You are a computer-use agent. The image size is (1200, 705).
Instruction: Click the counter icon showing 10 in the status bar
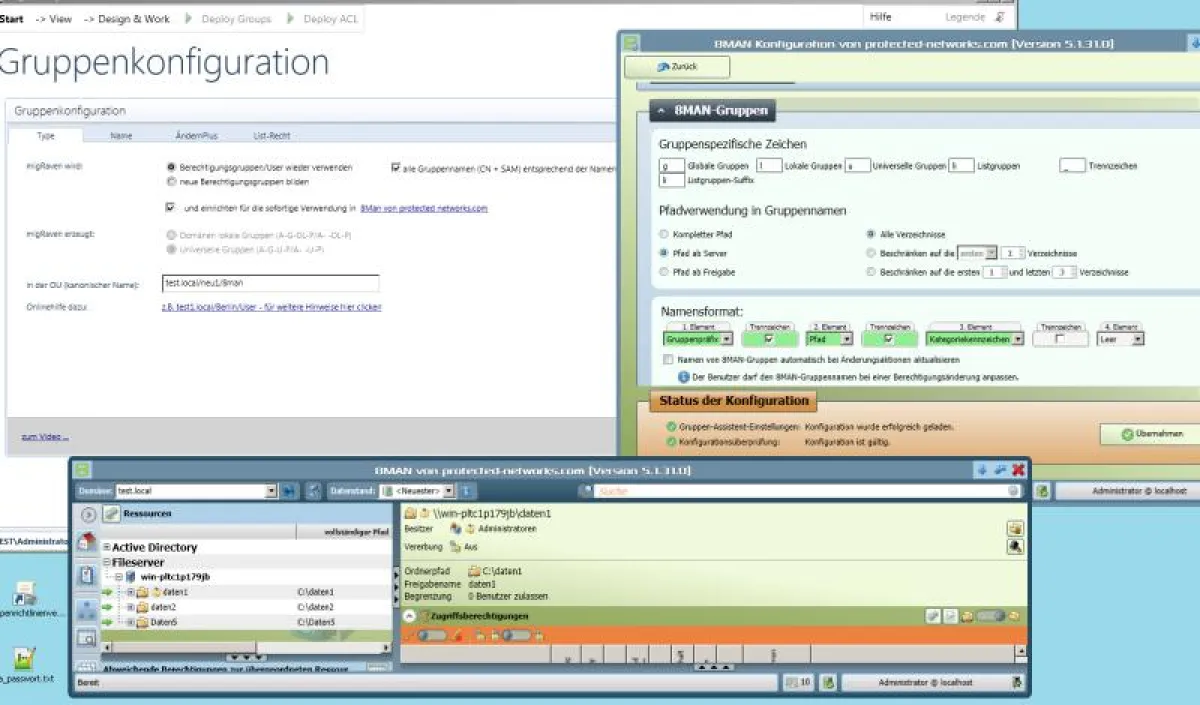[798, 682]
